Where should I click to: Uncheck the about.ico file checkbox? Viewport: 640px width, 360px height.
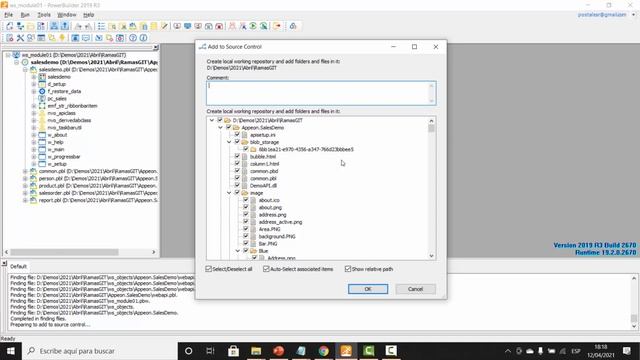[246, 200]
